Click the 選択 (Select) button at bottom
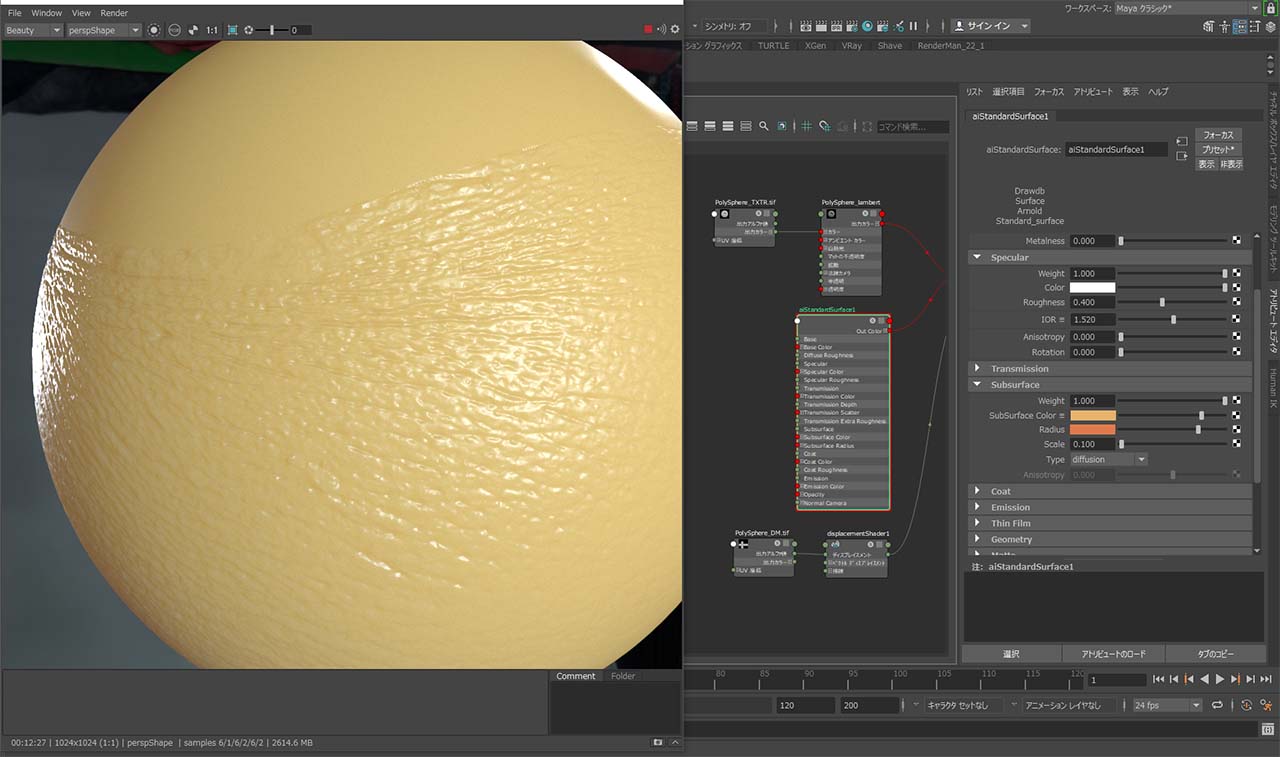Screen dimensions: 1280x757 pyautogui.click(x=1011, y=654)
